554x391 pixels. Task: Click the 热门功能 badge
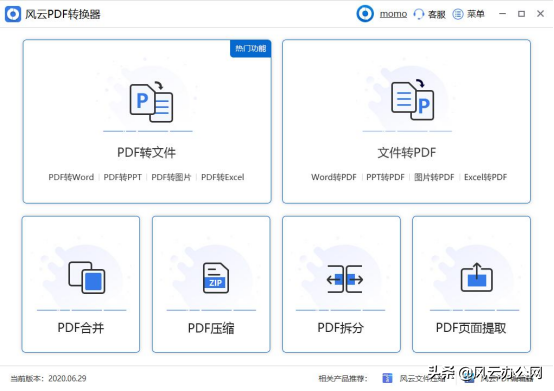pos(251,48)
